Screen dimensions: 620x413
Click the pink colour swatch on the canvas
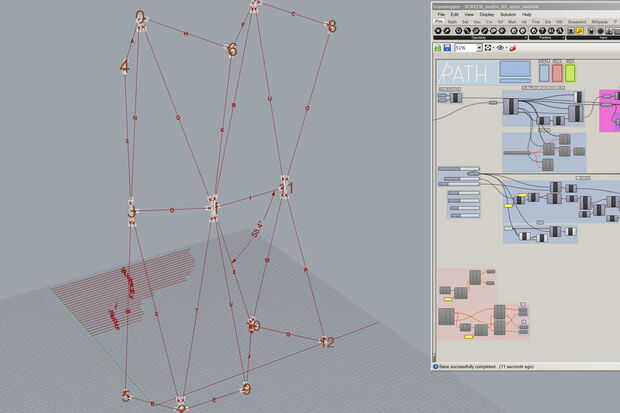557,73
